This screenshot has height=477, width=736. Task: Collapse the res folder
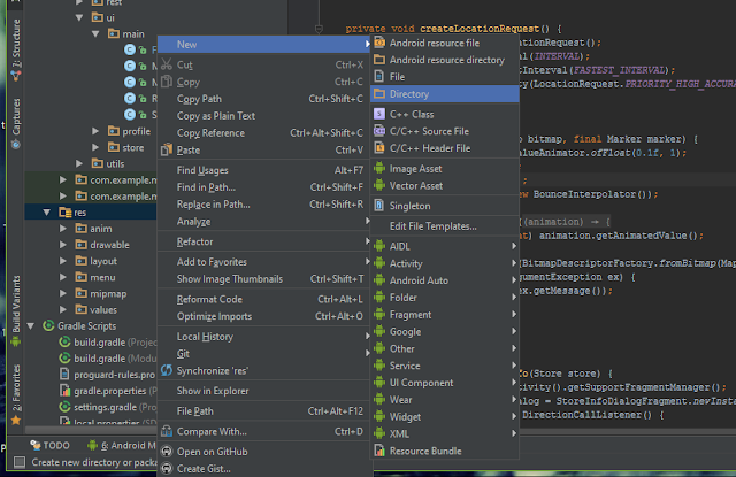47,212
